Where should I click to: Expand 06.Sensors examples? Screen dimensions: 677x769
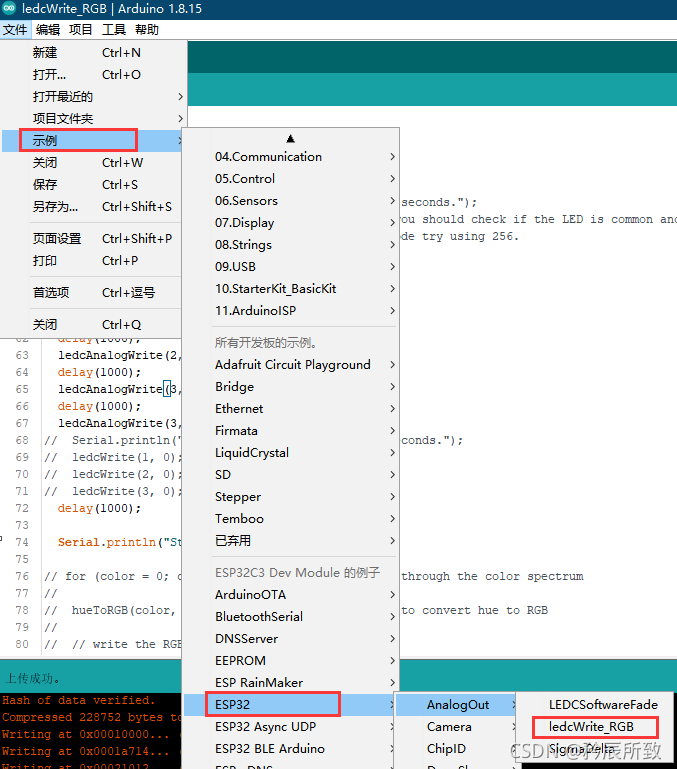click(290, 201)
